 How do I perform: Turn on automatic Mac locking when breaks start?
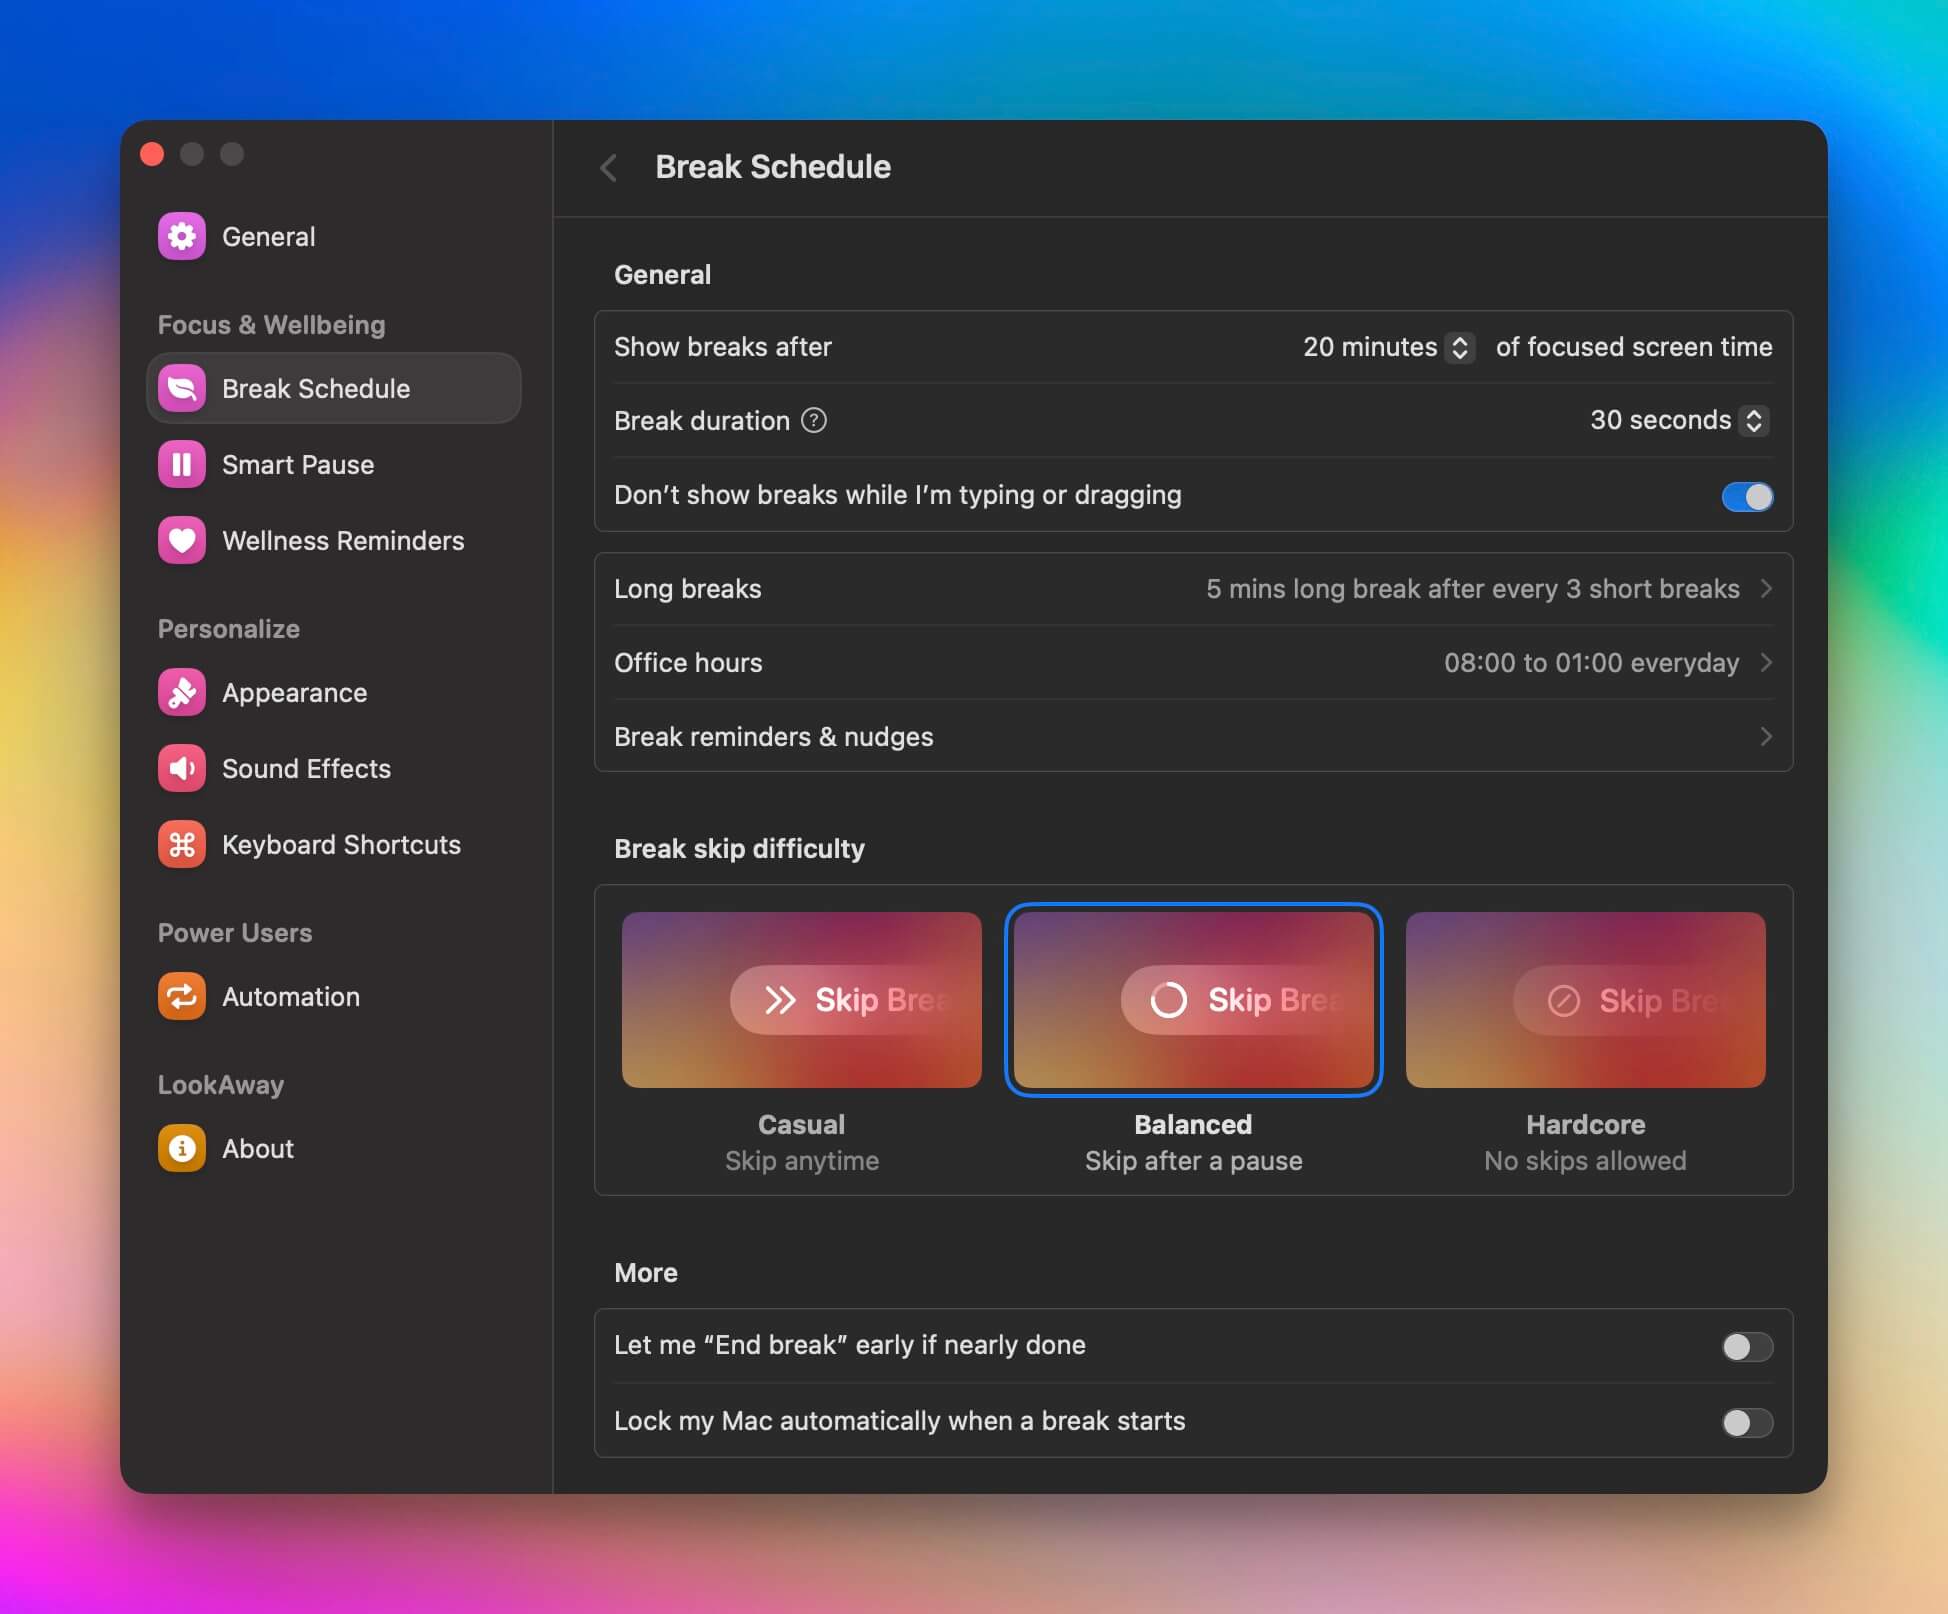point(1746,1421)
